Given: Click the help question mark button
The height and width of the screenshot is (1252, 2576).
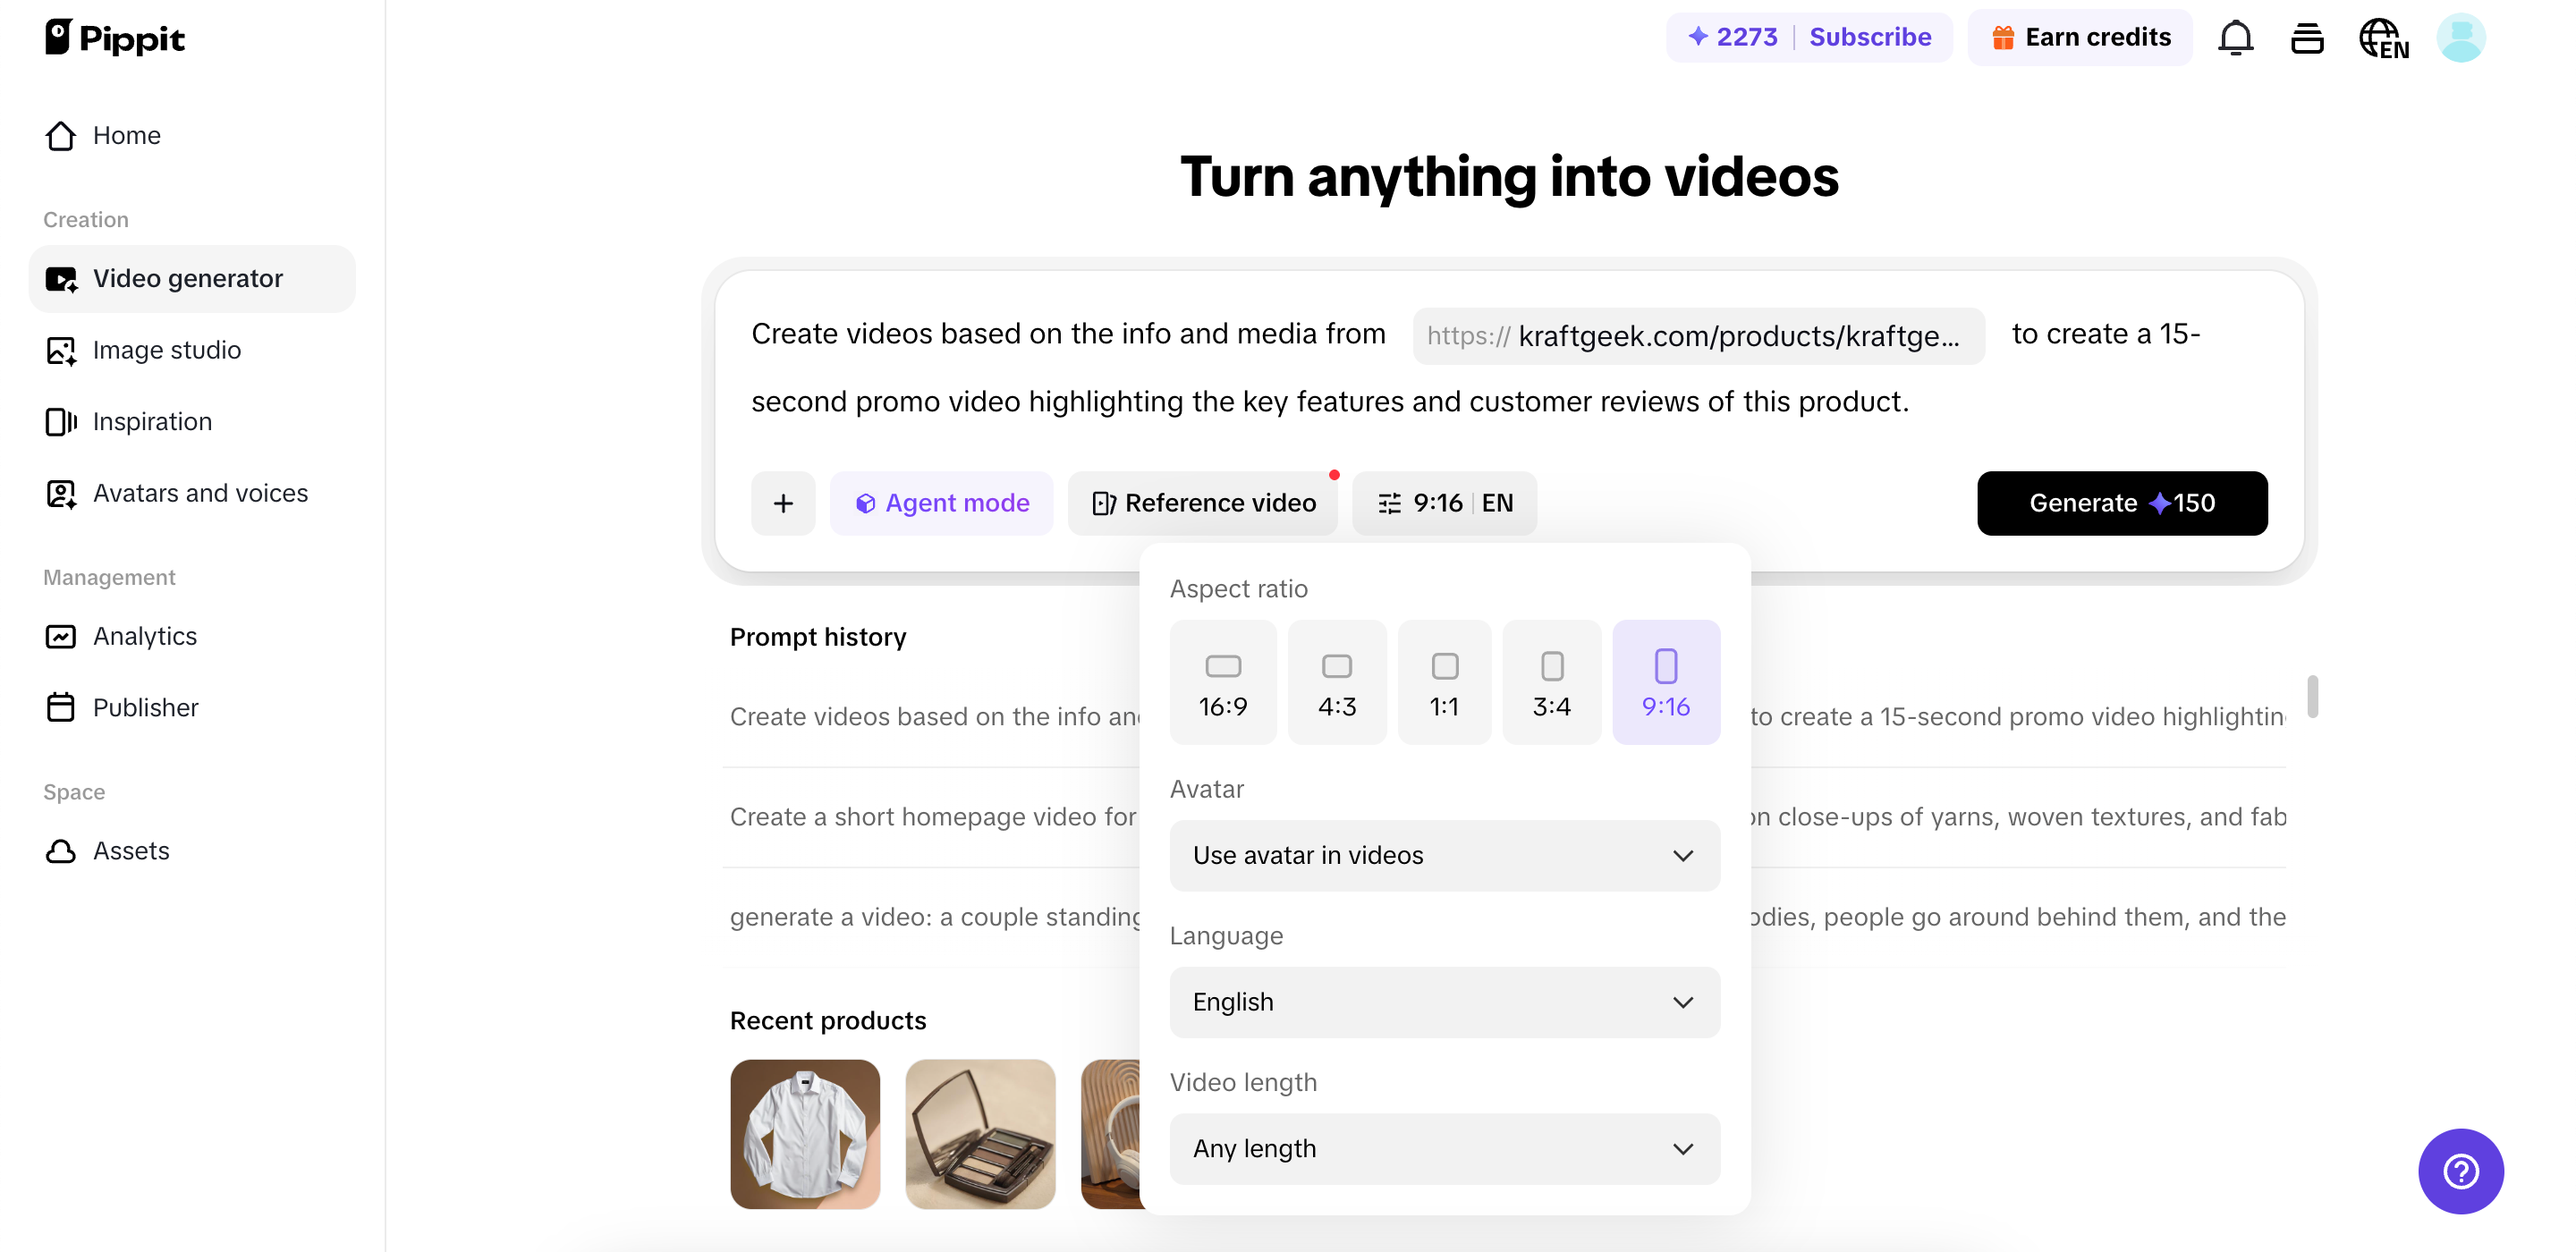Looking at the screenshot, I should click(x=2460, y=1171).
